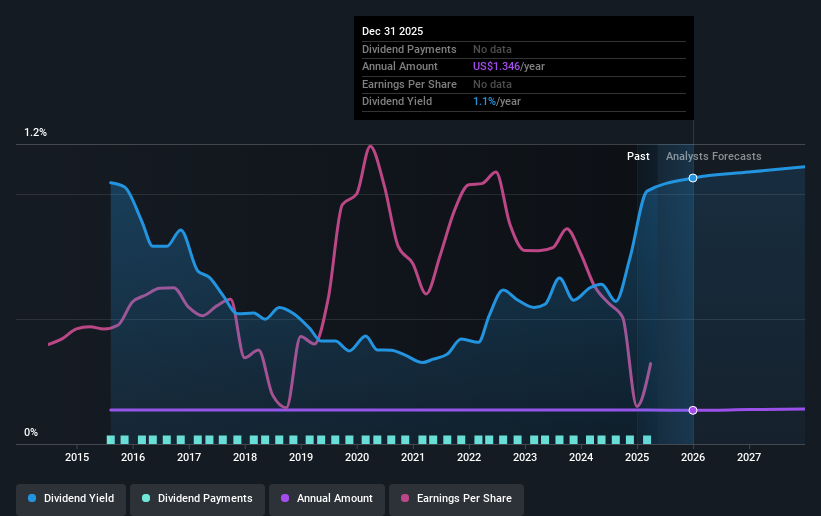Click the first dividend payment square in 2015
This screenshot has height=516, width=821.
[x=110, y=440]
